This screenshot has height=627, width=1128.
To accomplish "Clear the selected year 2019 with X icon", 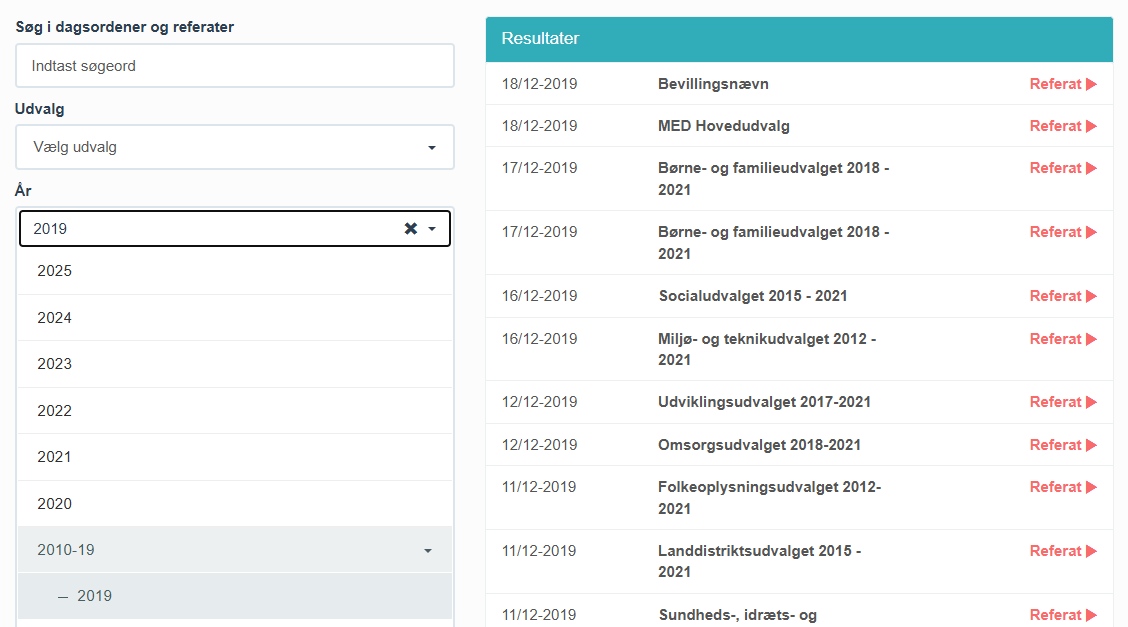I will pos(410,229).
